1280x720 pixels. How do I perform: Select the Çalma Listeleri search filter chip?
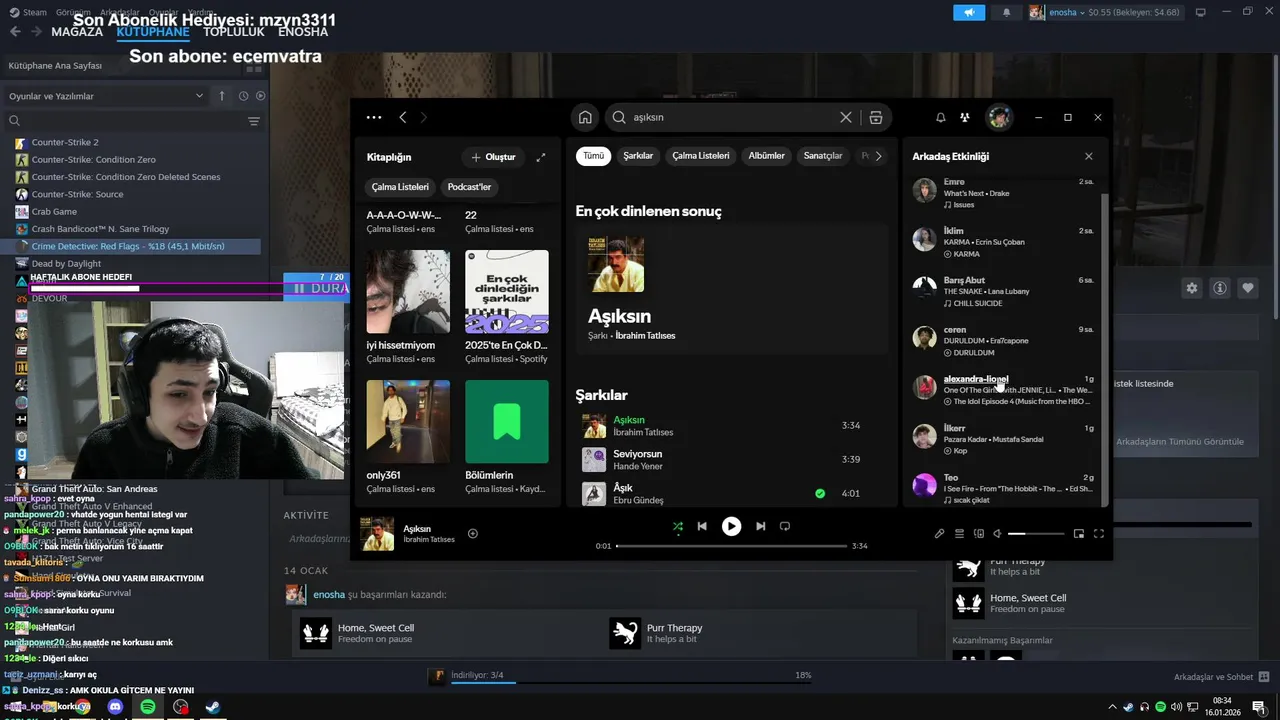click(700, 156)
